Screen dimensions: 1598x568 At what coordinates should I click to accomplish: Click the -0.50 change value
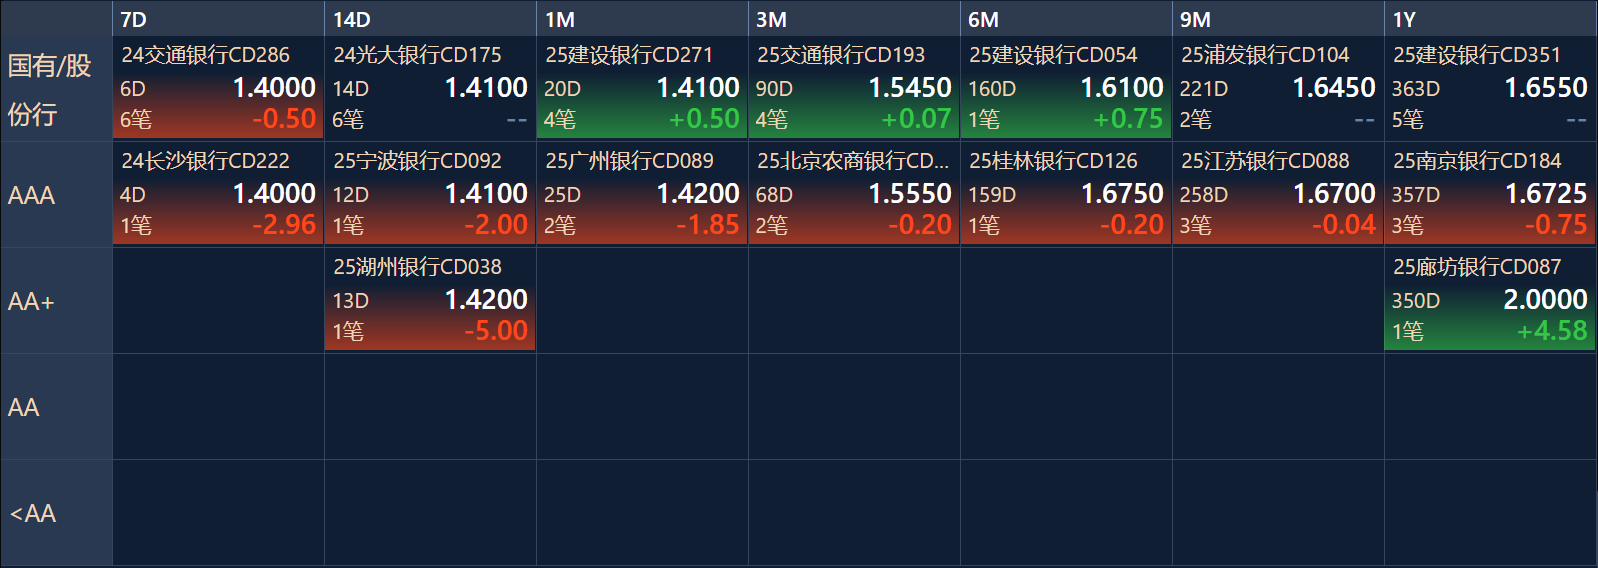(x=284, y=119)
